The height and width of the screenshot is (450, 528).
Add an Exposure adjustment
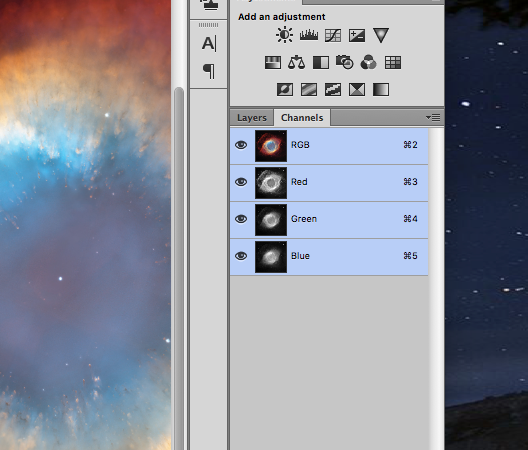click(x=357, y=35)
